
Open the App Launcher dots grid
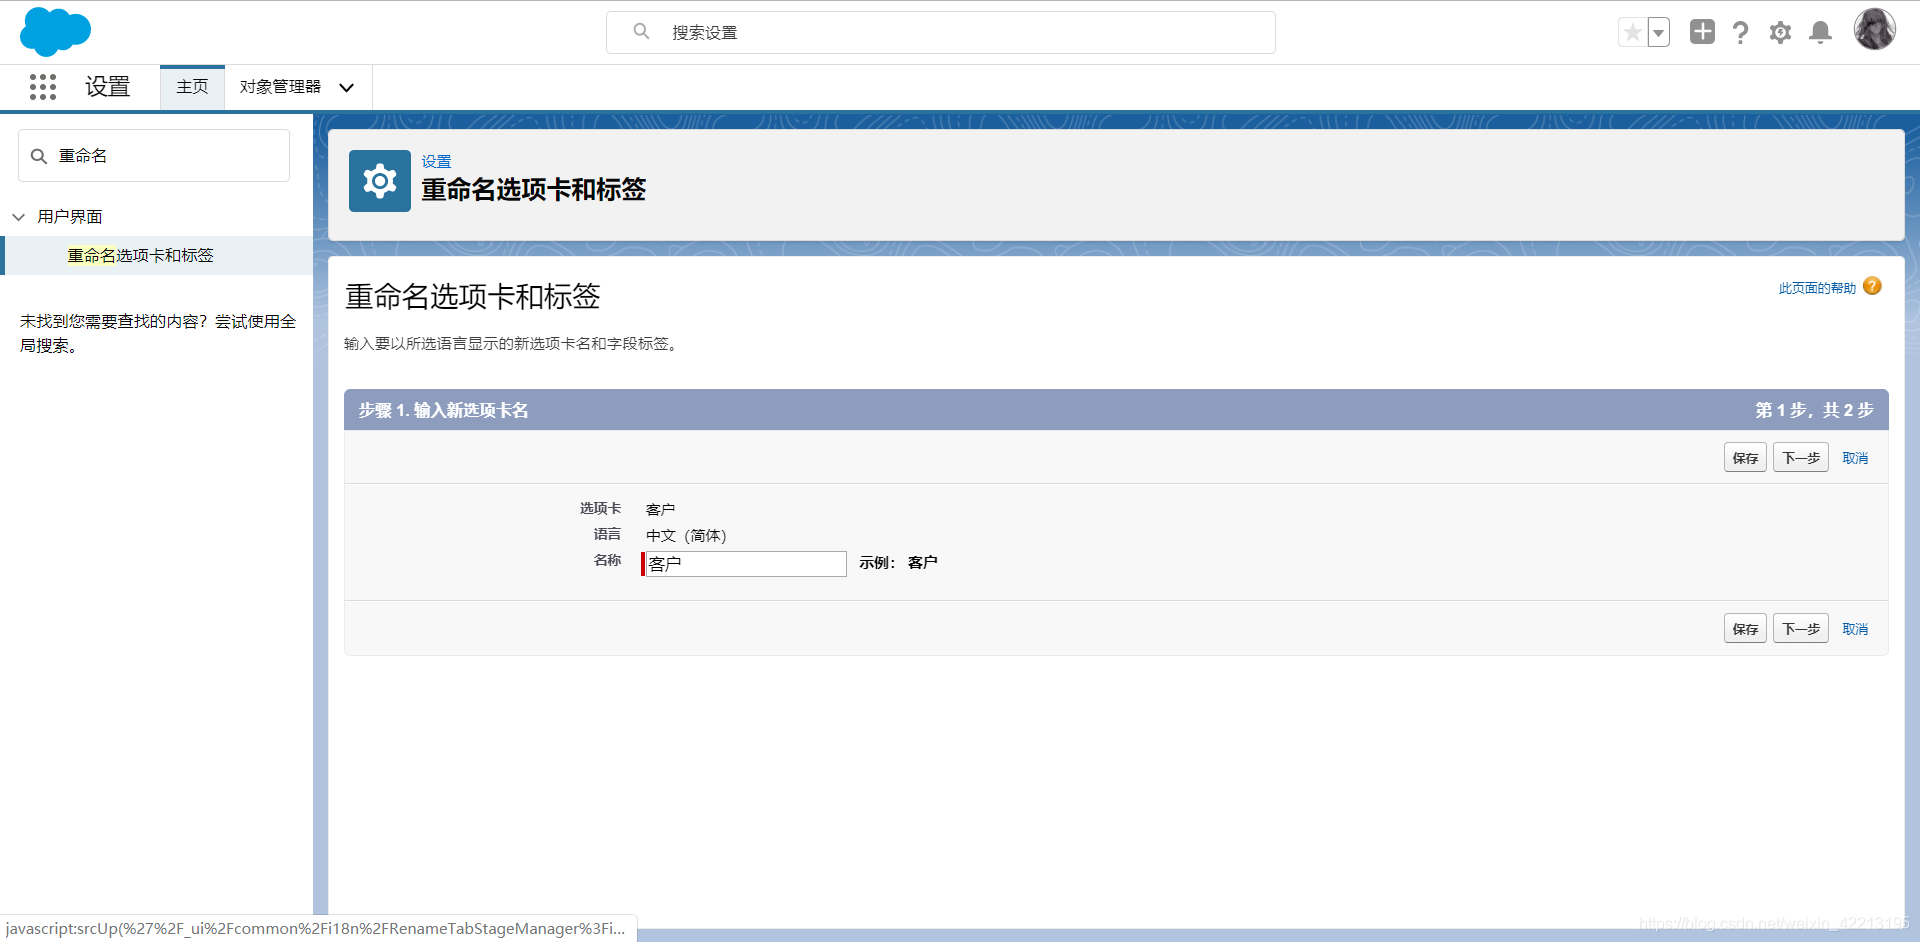[43, 87]
